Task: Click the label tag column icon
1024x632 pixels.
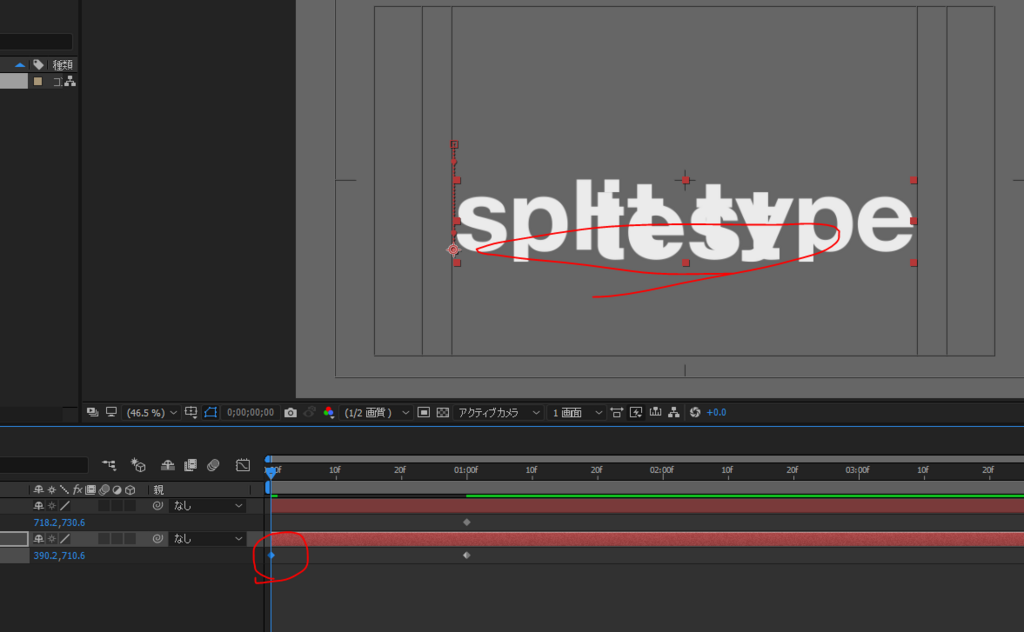Action: pyautogui.click(x=39, y=65)
